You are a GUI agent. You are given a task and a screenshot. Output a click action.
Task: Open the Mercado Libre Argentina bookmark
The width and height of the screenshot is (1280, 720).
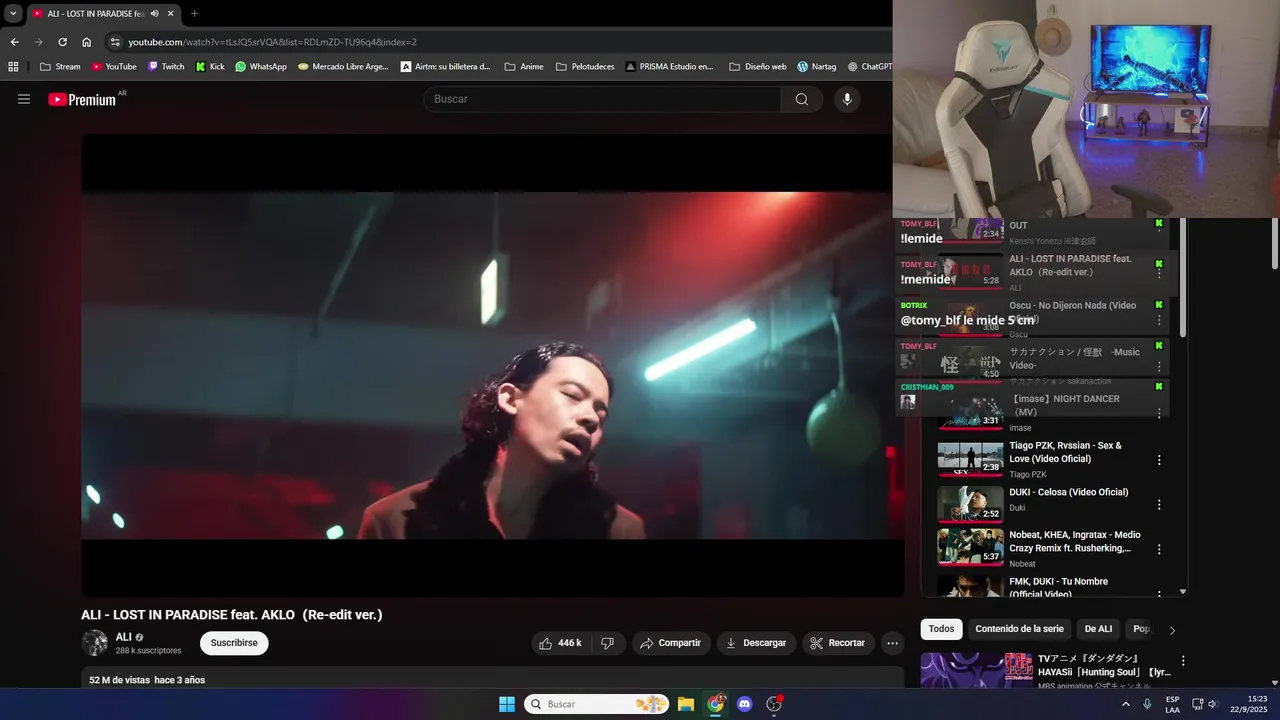[x=344, y=67]
